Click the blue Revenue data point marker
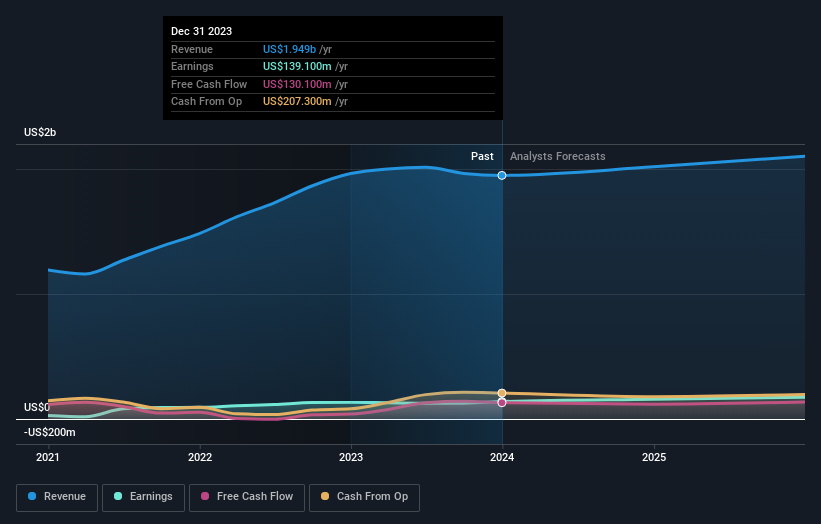 tap(502, 175)
